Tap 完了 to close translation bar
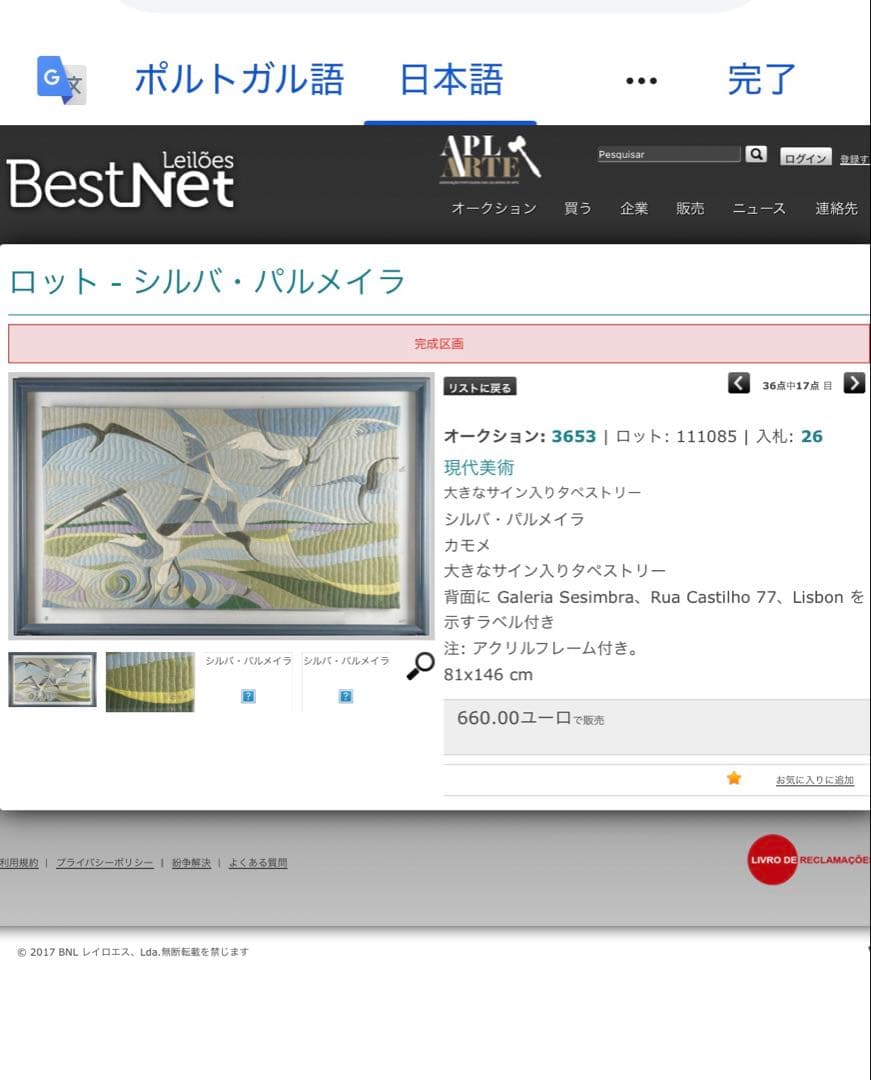 coord(761,79)
